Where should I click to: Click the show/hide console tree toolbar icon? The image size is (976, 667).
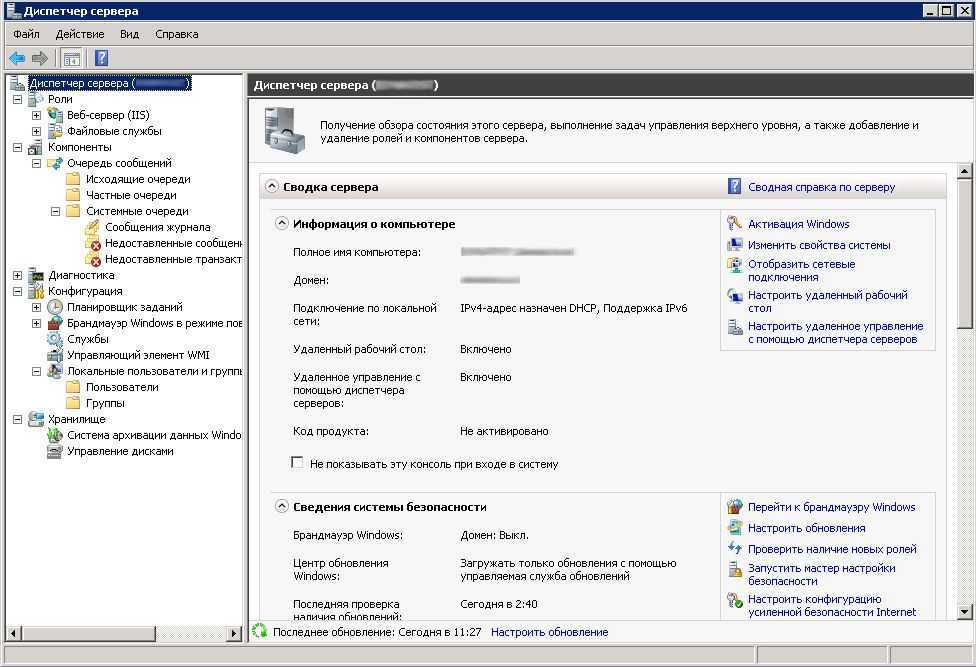[x=71, y=58]
